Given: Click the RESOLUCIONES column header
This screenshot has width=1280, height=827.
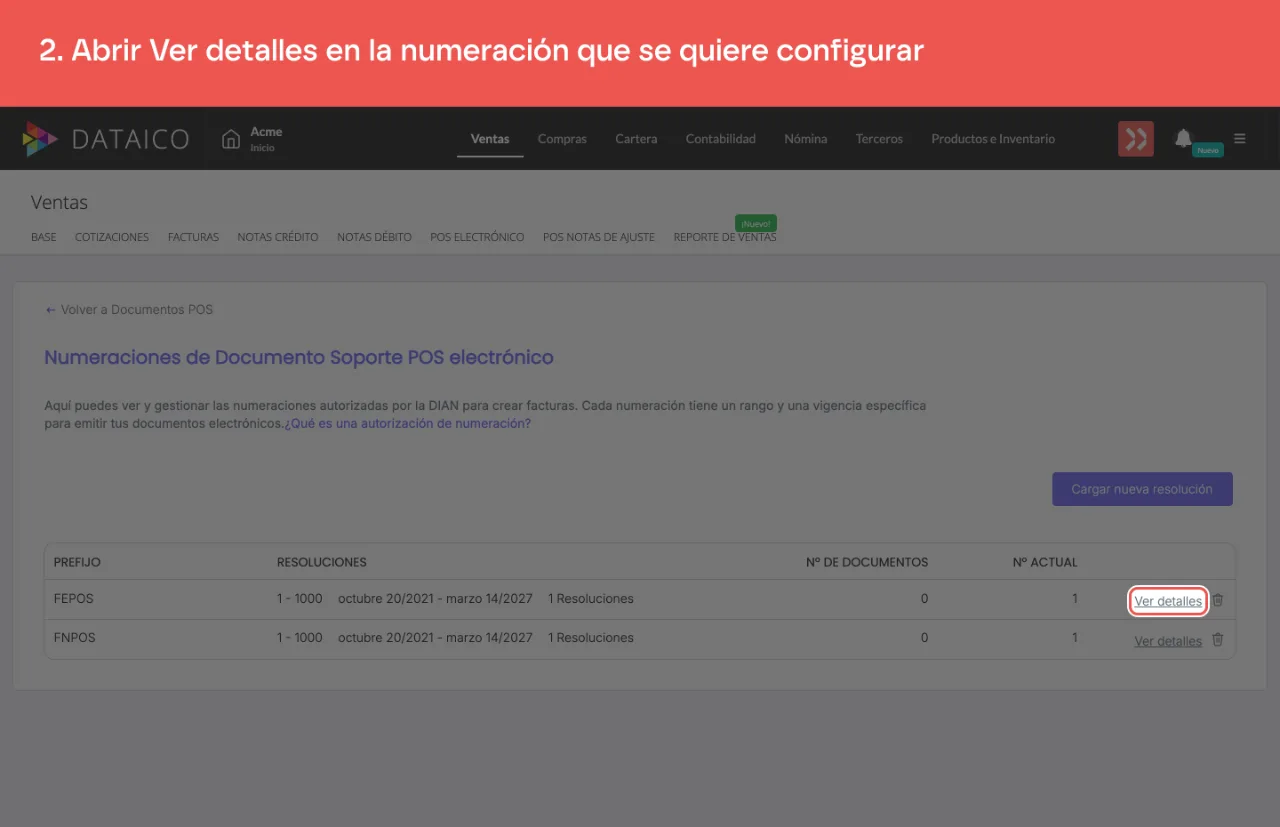Looking at the screenshot, I should [x=322, y=562].
